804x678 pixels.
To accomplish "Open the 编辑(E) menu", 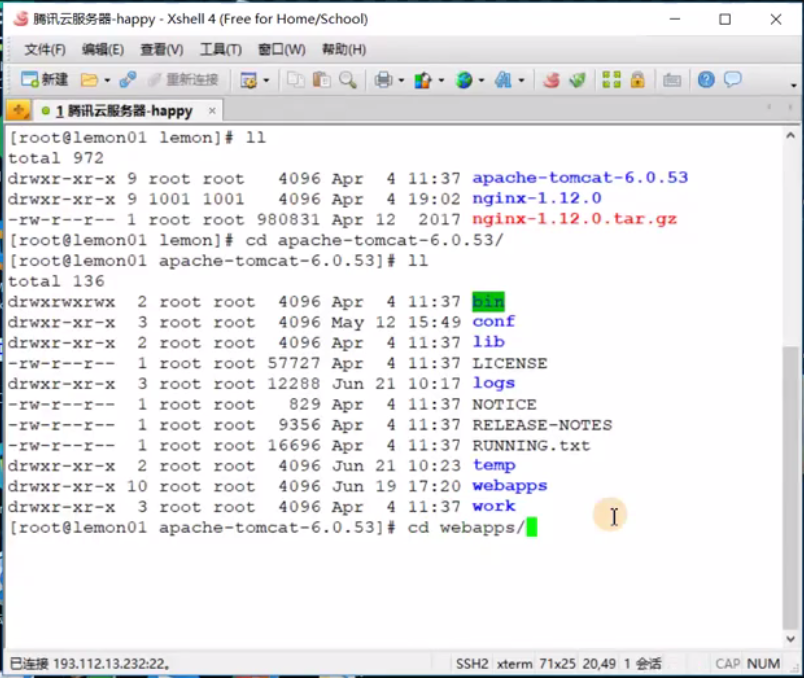I will (103, 50).
